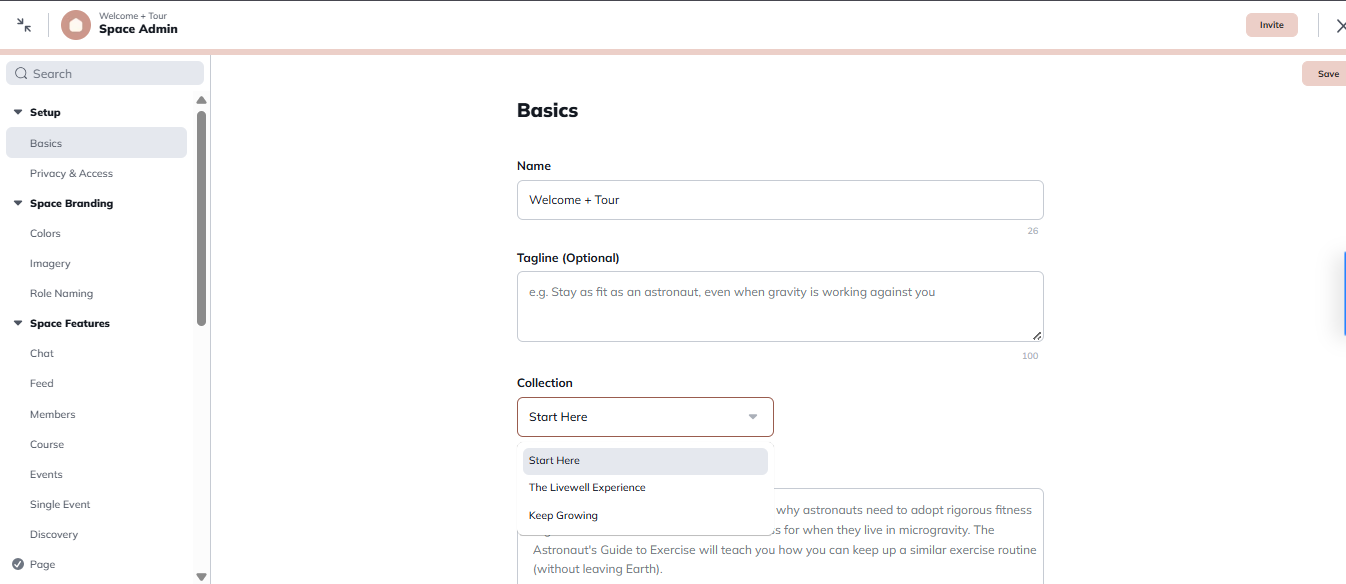The height and width of the screenshot is (584, 1346).
Task: Collapse the Setup section
Action: [x=17, y=112]
